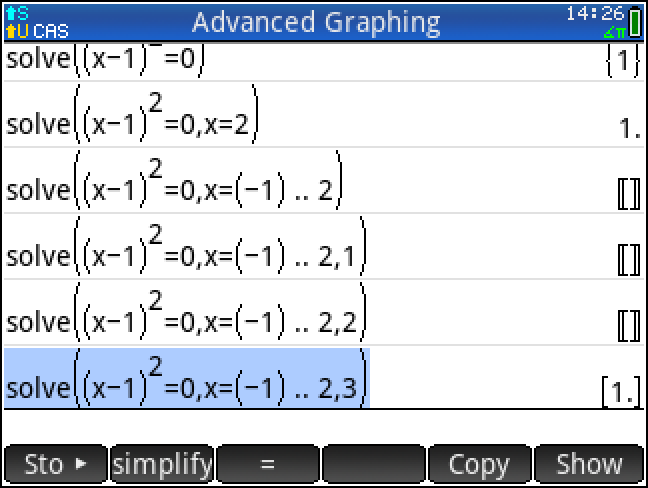This screenshot has height=488, width=648.
Task: Click the empty command input line
Action: 324,425
